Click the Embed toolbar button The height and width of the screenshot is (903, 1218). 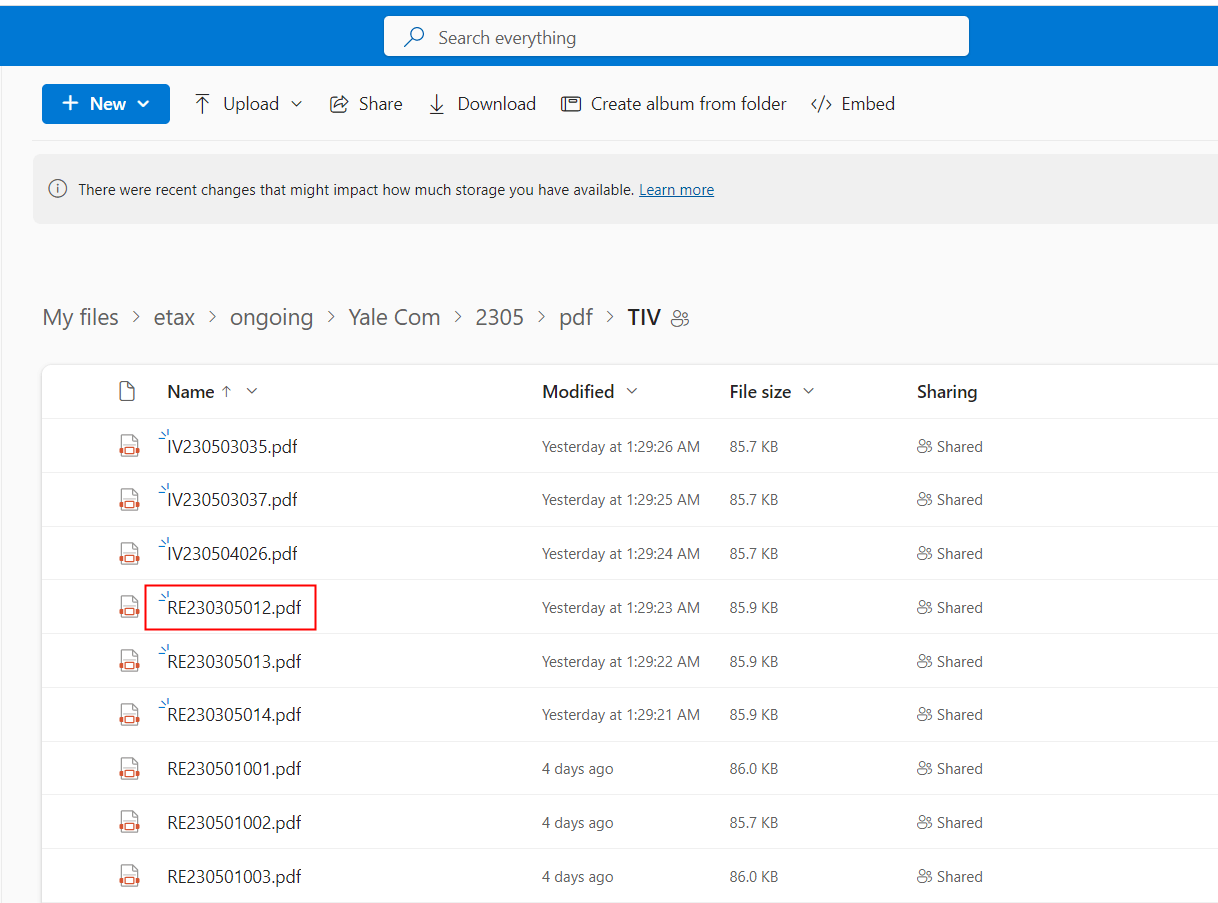tap(853, 104)
